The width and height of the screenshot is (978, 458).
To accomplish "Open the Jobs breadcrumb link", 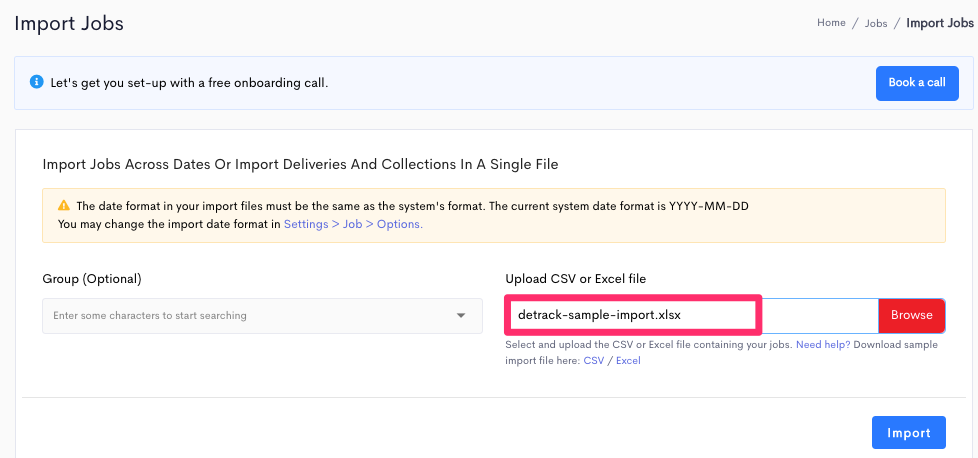I will pyautogui.click(x=876, y=23).
